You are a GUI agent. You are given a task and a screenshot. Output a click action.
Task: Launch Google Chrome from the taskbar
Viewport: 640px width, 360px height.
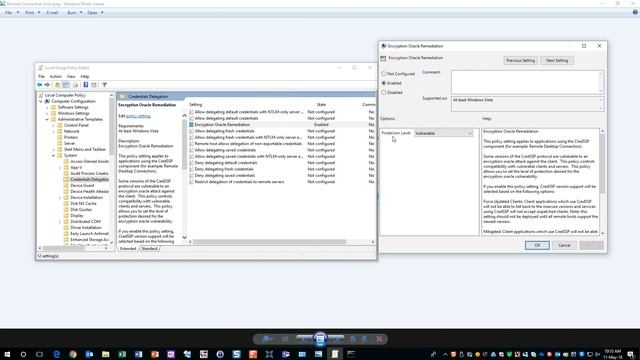[73, 354]
